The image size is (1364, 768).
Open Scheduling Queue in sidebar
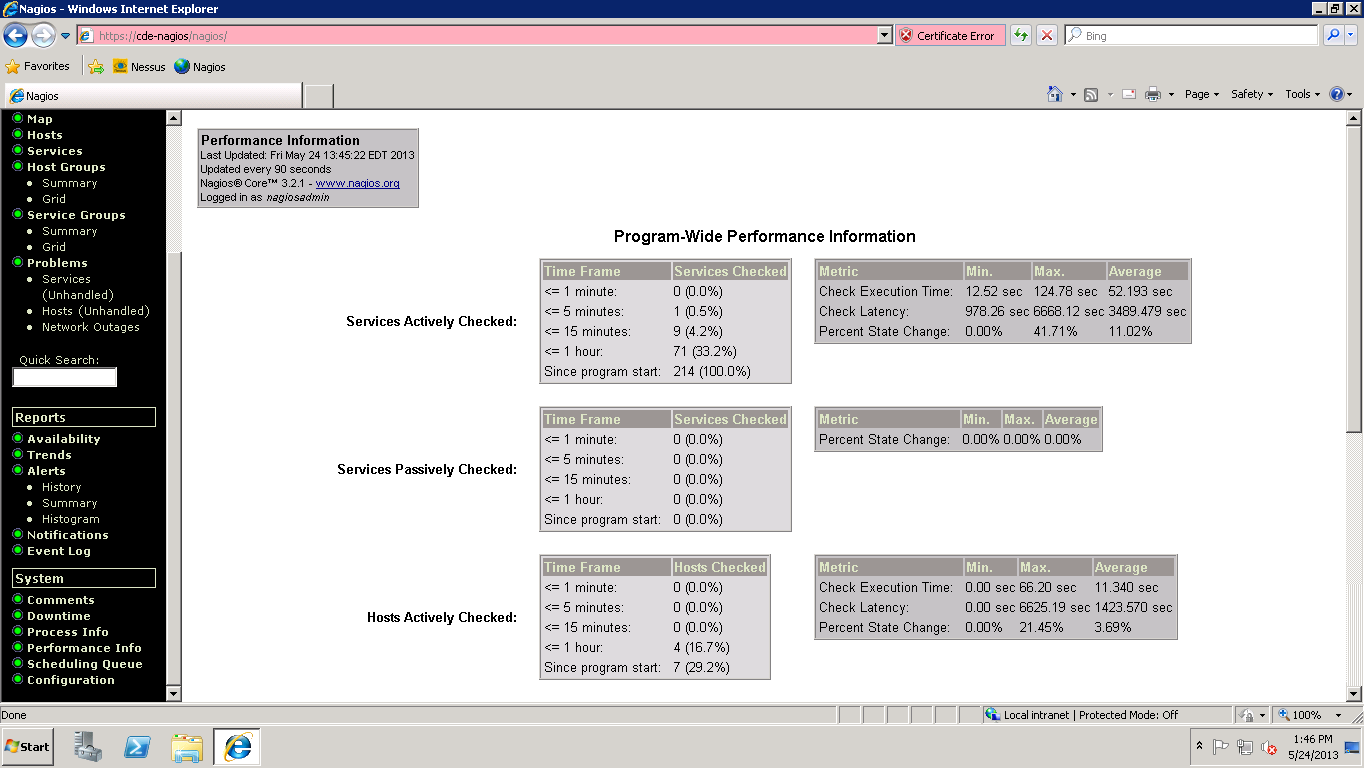[84, 664]
